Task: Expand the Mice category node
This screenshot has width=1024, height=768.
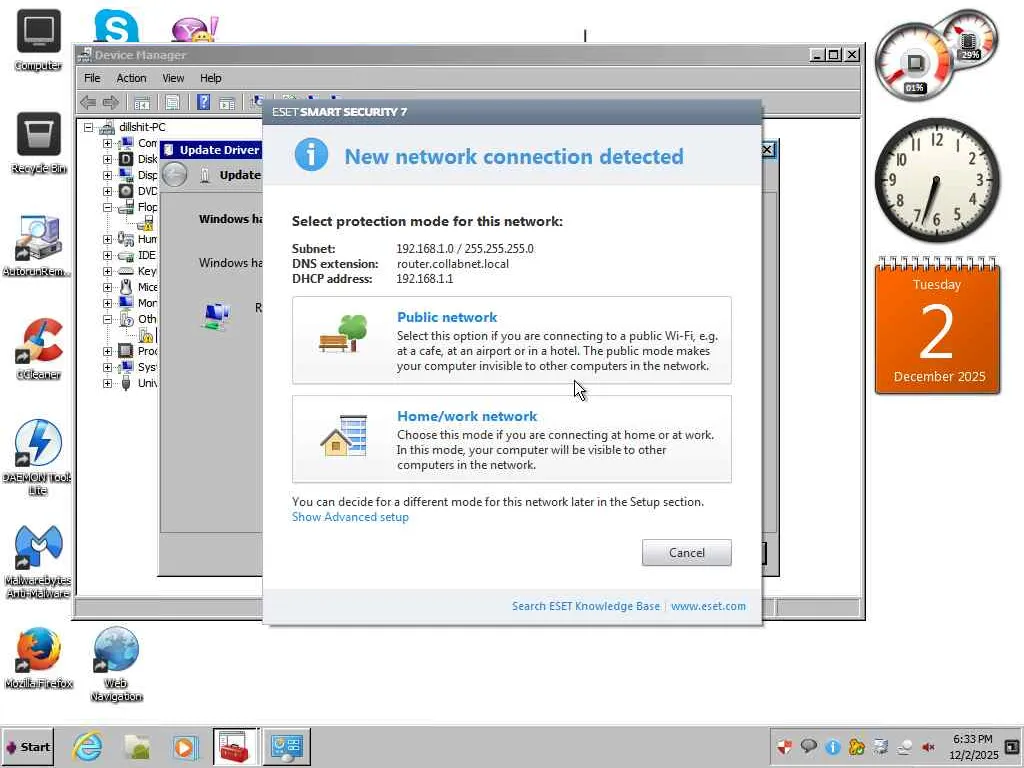Action: [x=107, y=287]
